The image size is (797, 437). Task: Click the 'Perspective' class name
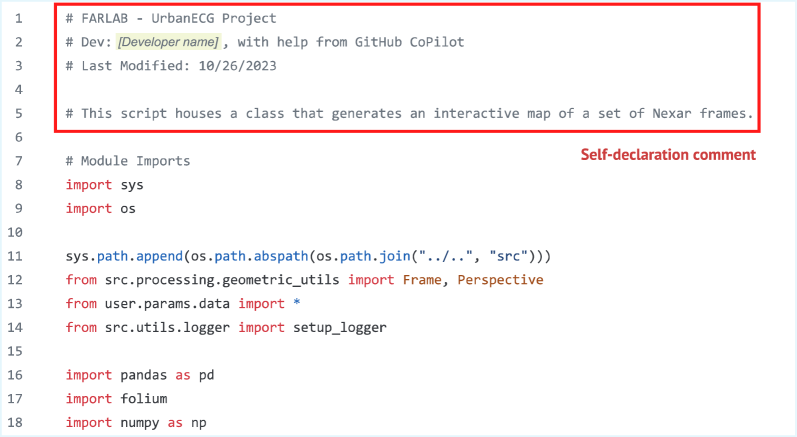(500, 280)
